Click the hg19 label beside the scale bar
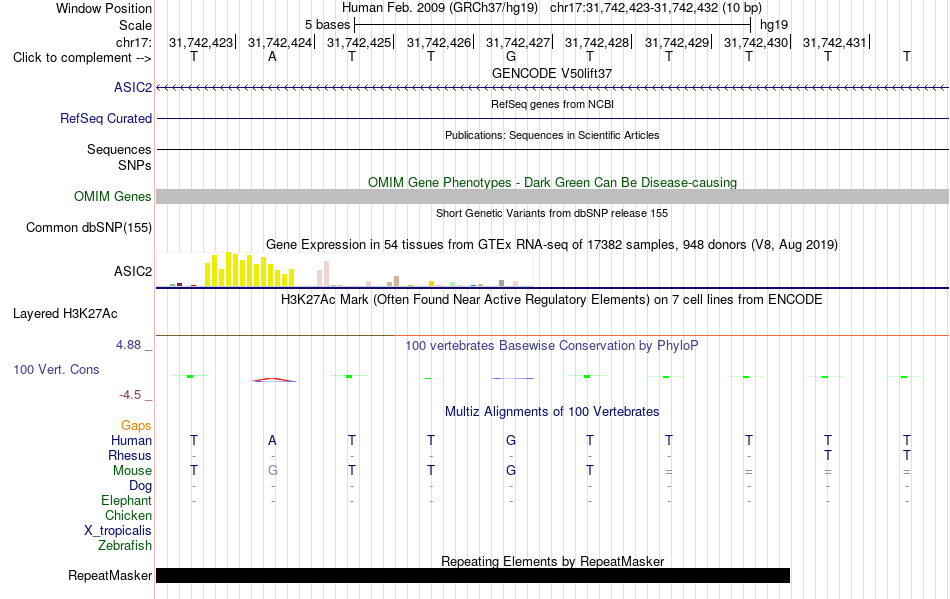This screenshot has height=599, width=950. tap(774, 25)
